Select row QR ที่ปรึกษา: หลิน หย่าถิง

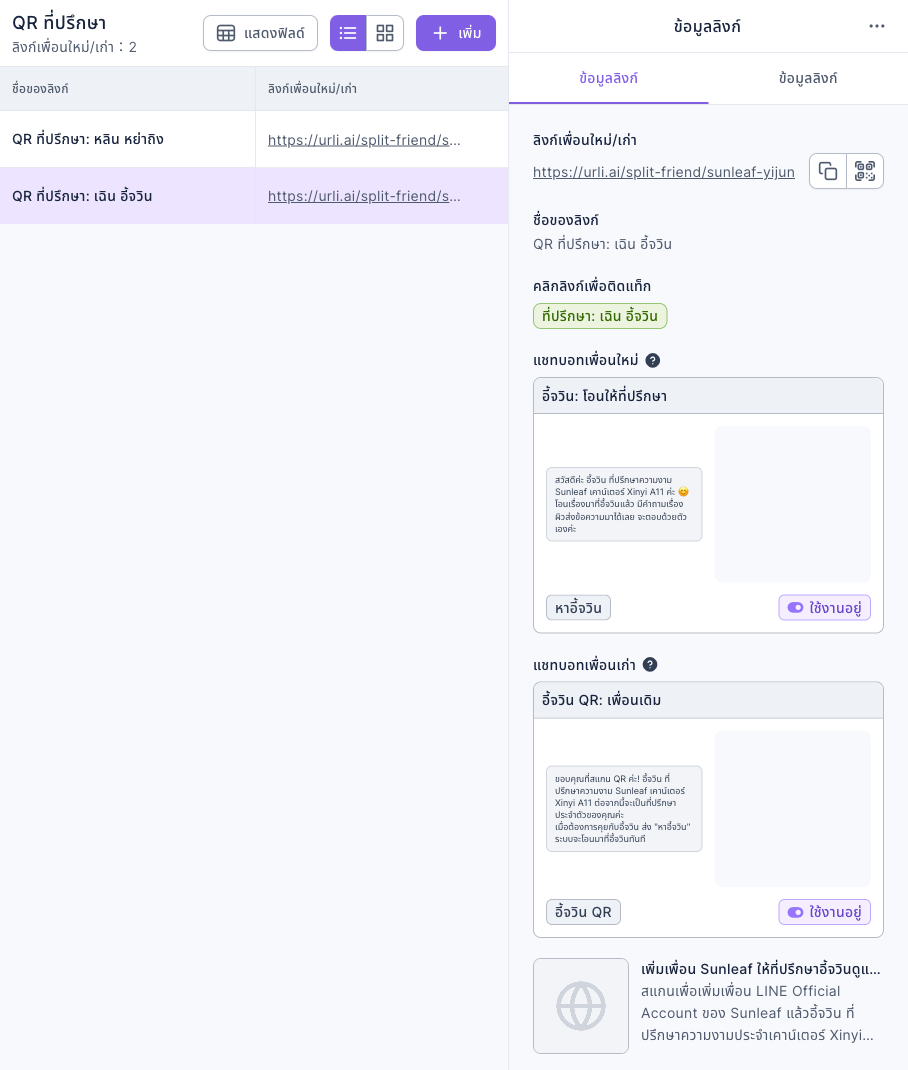pyautogui.click(x=254, y=139)
